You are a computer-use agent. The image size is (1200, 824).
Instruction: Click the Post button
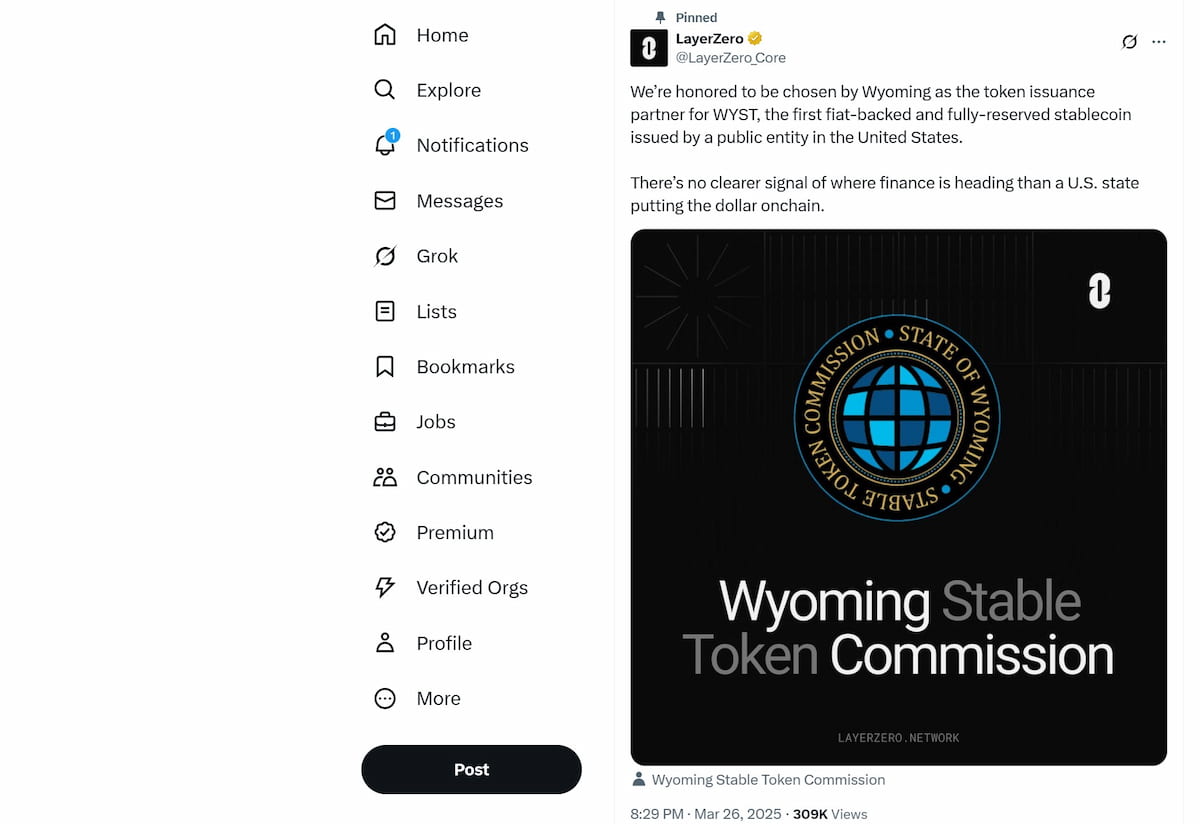(x=471, y=769)
